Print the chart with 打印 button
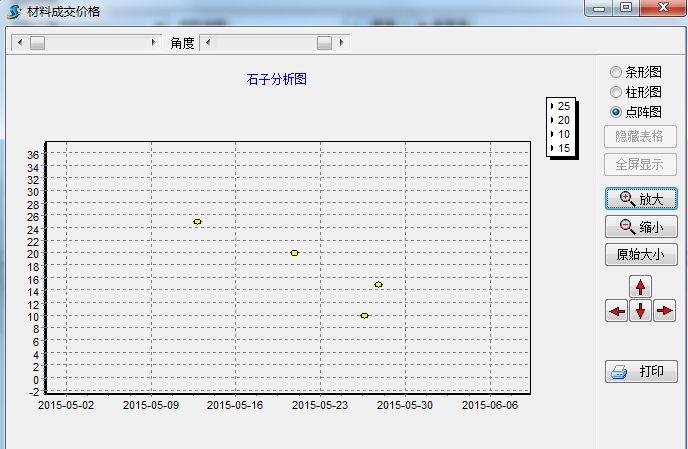This screenshot has height=449, width=688. (641, 372)
